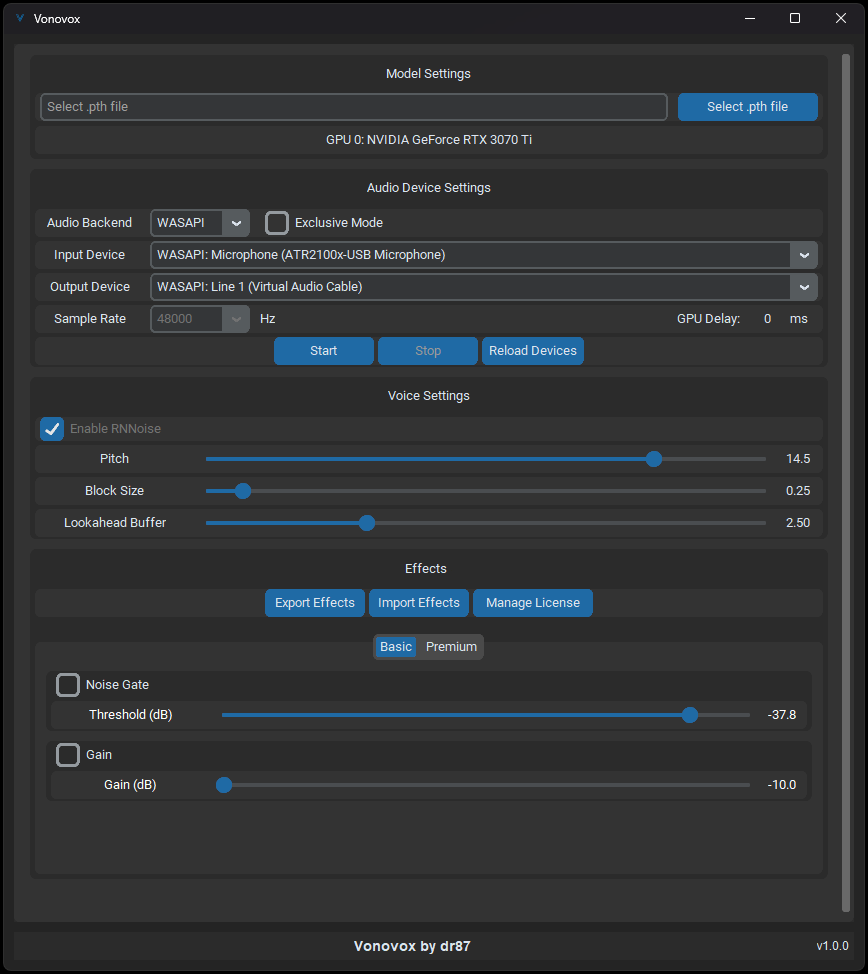This screenshot has width=868, height=974.
Task: Enable the Noise Gate effect checkbox
Action: 68,685
